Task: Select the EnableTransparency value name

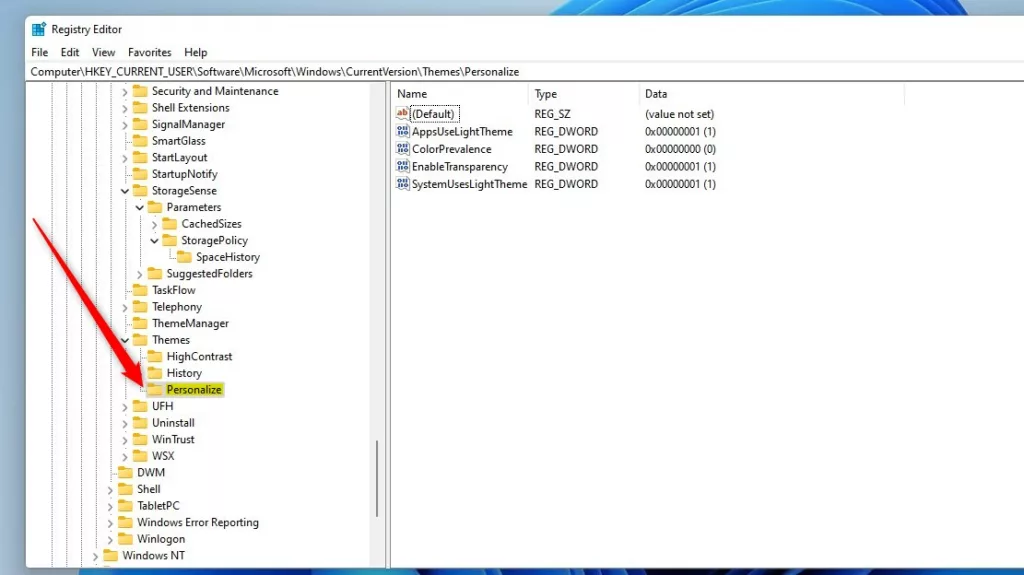Action: [x=460, y=167]
